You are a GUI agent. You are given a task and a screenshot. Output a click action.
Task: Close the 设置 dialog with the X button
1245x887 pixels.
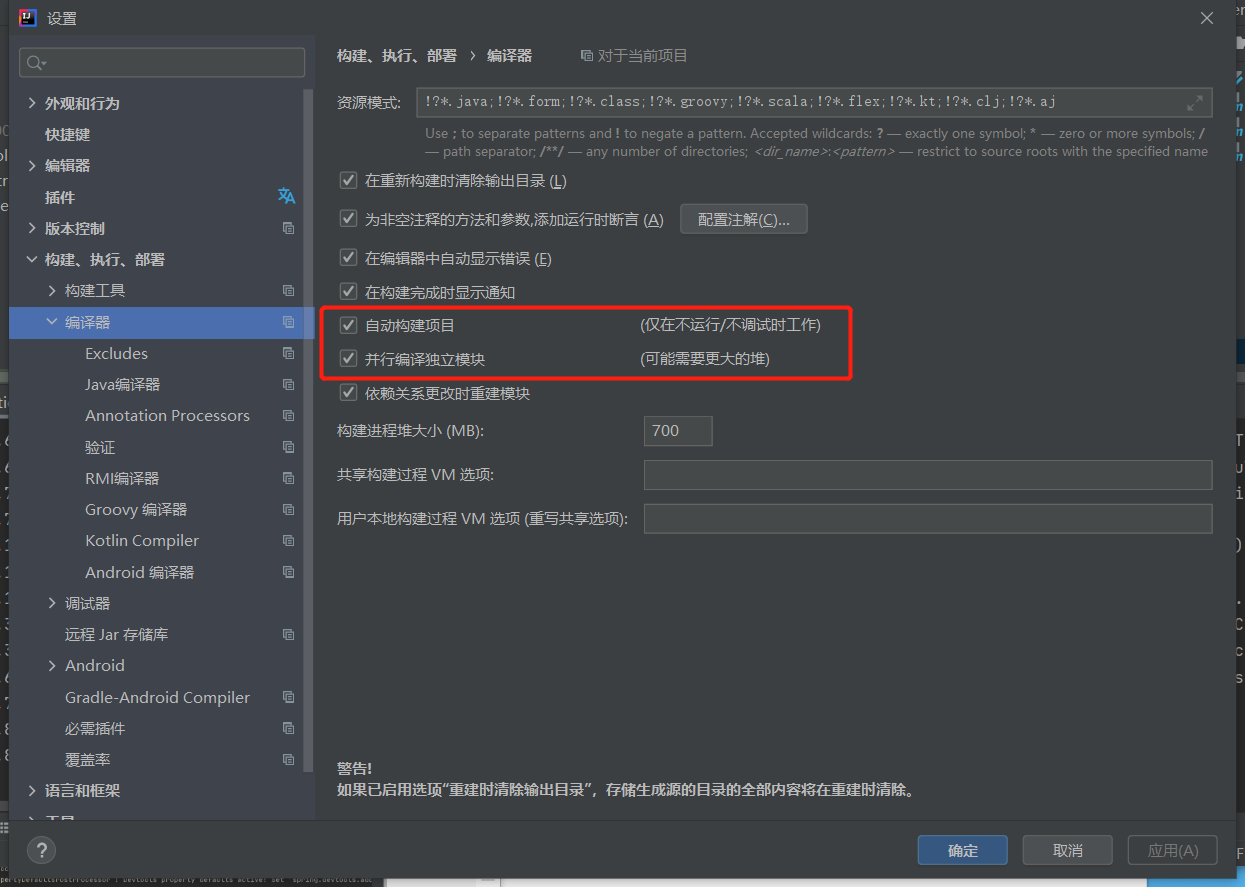pos(1207,18)
